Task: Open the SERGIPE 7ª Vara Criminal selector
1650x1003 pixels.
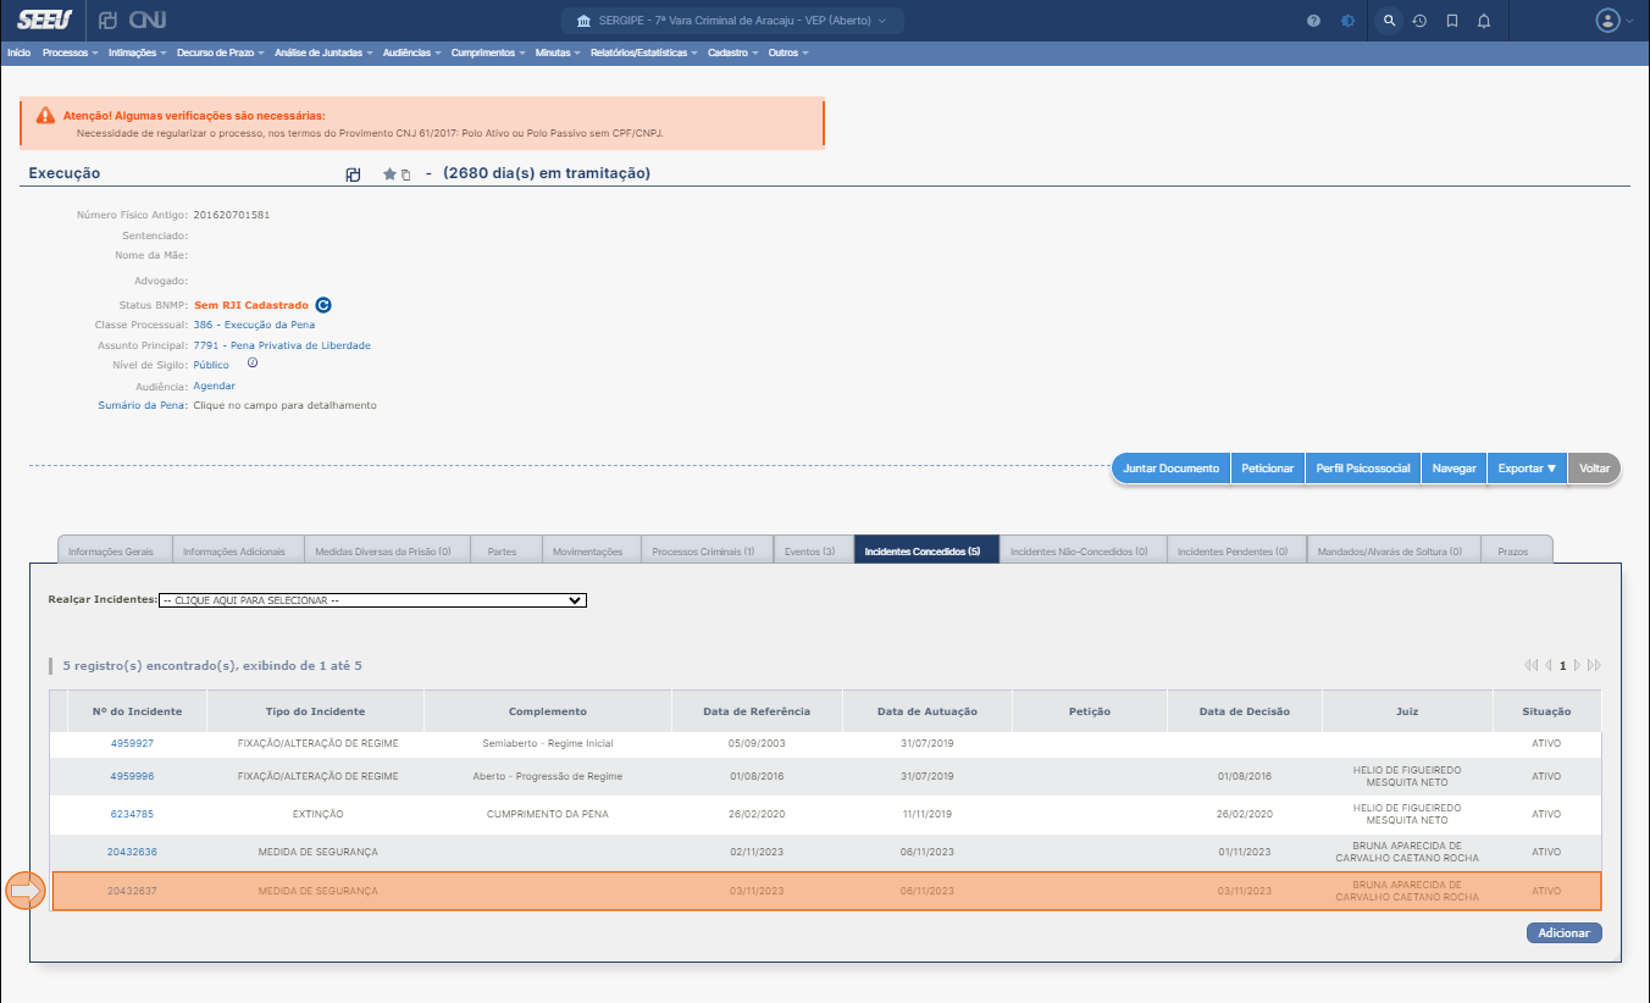Action: point(732,21)
